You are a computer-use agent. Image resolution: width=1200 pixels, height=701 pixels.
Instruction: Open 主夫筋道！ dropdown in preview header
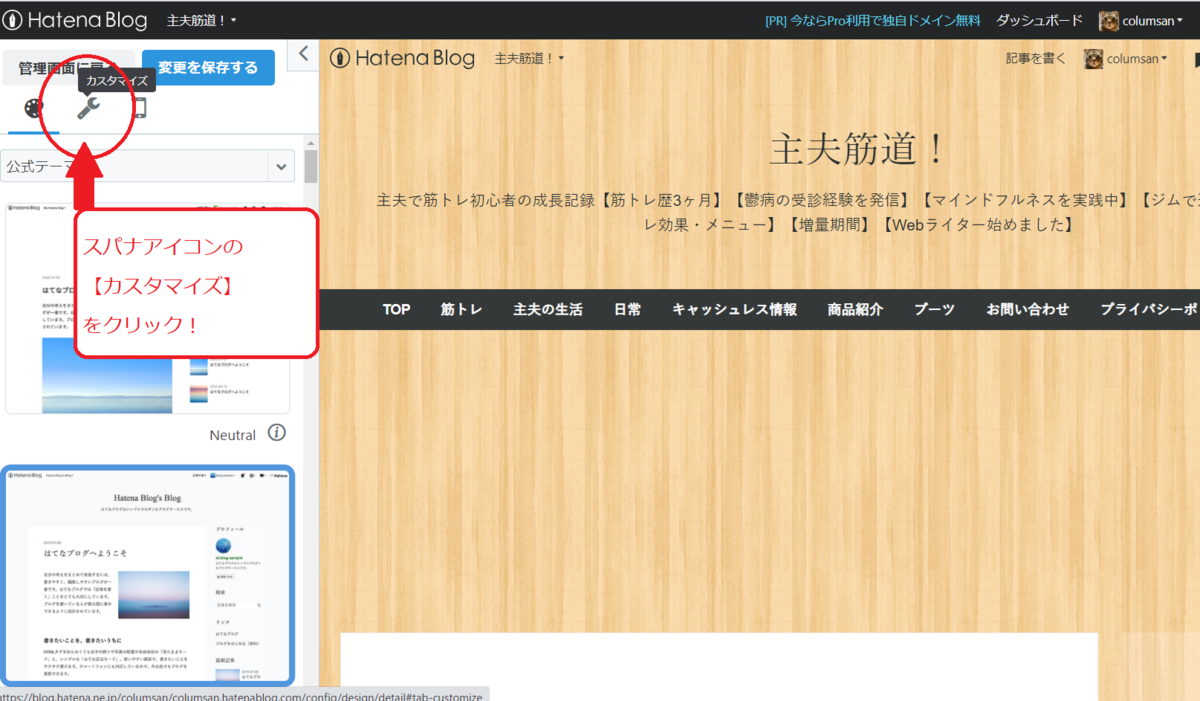[x=530, y=58]
